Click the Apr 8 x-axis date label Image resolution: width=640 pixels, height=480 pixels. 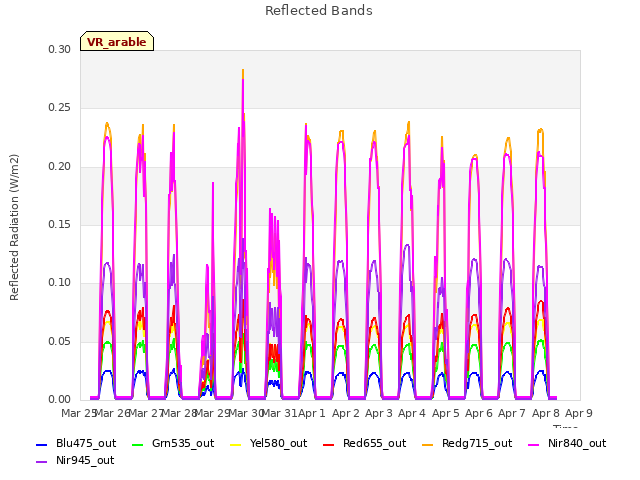pos(546,413)
